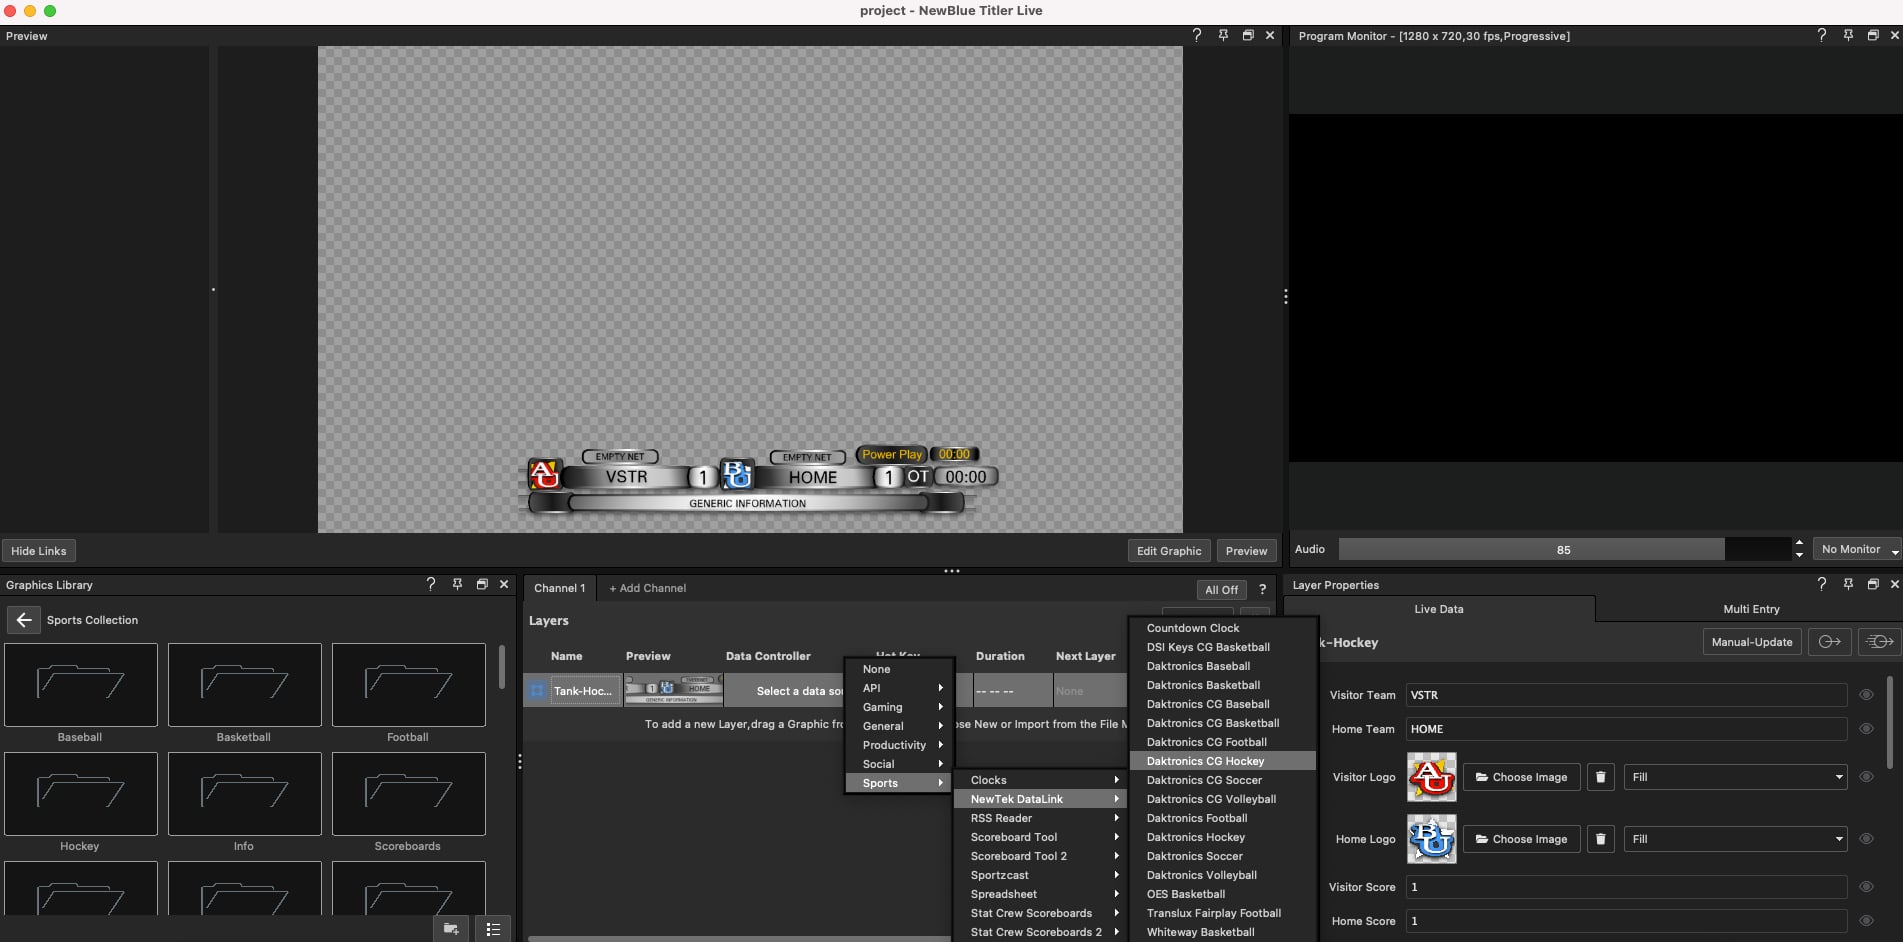The height and width of the screenshot is (942, 1903).
Task: Choose None from data source menu
Action: click(901, 669)
